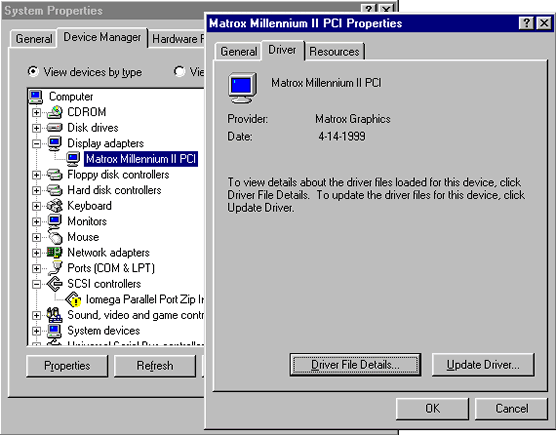Click the Disk drives icon
The image size is (556, 435).
click(x=55, y=128)
